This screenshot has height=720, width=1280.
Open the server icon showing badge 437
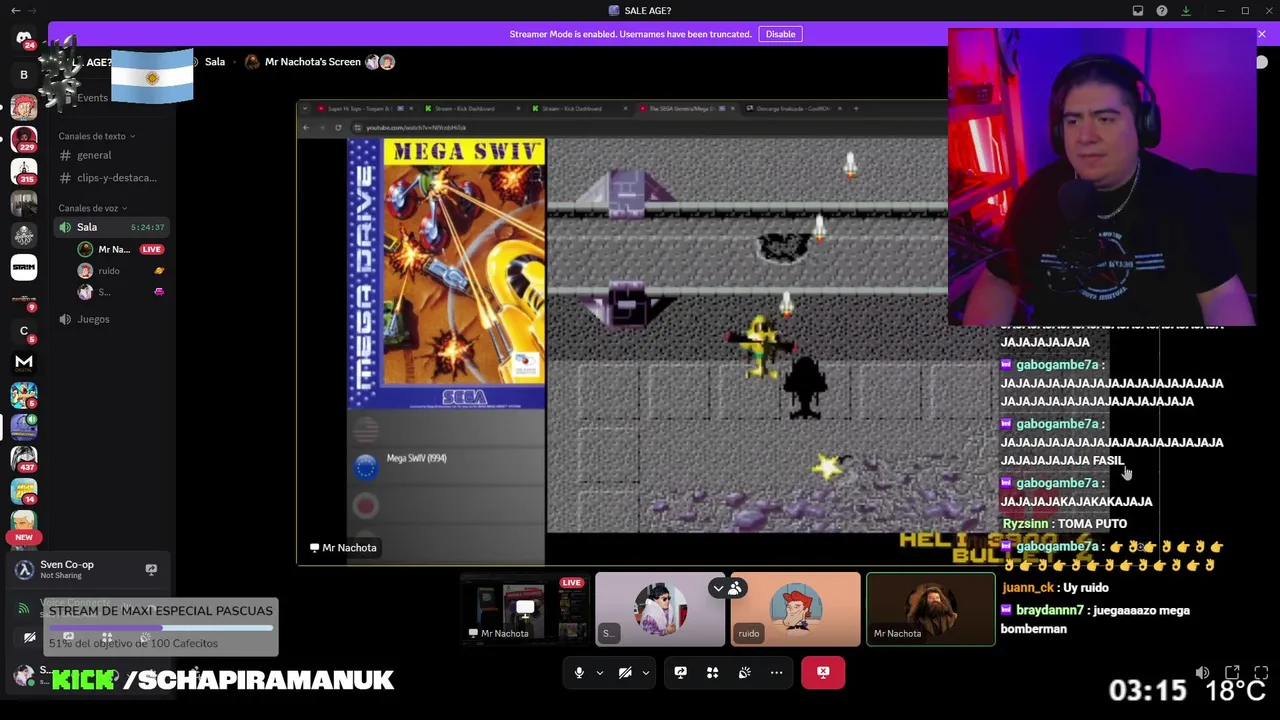coord(24,458)
